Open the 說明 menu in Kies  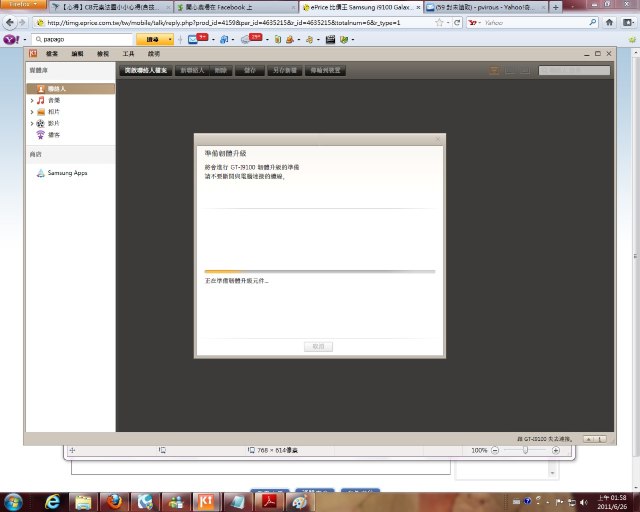153,53
